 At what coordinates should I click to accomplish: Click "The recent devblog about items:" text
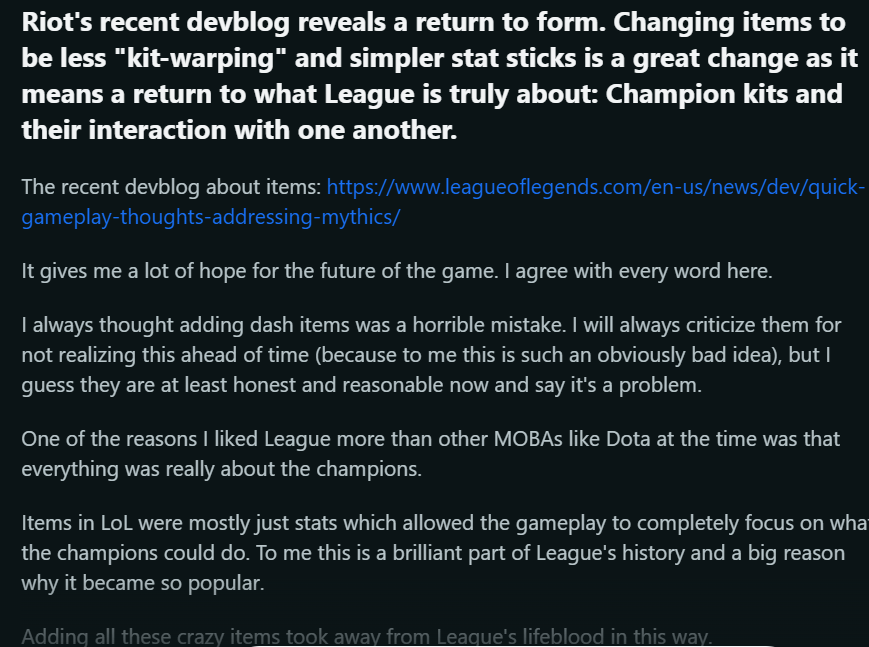(x=171, y=187)
